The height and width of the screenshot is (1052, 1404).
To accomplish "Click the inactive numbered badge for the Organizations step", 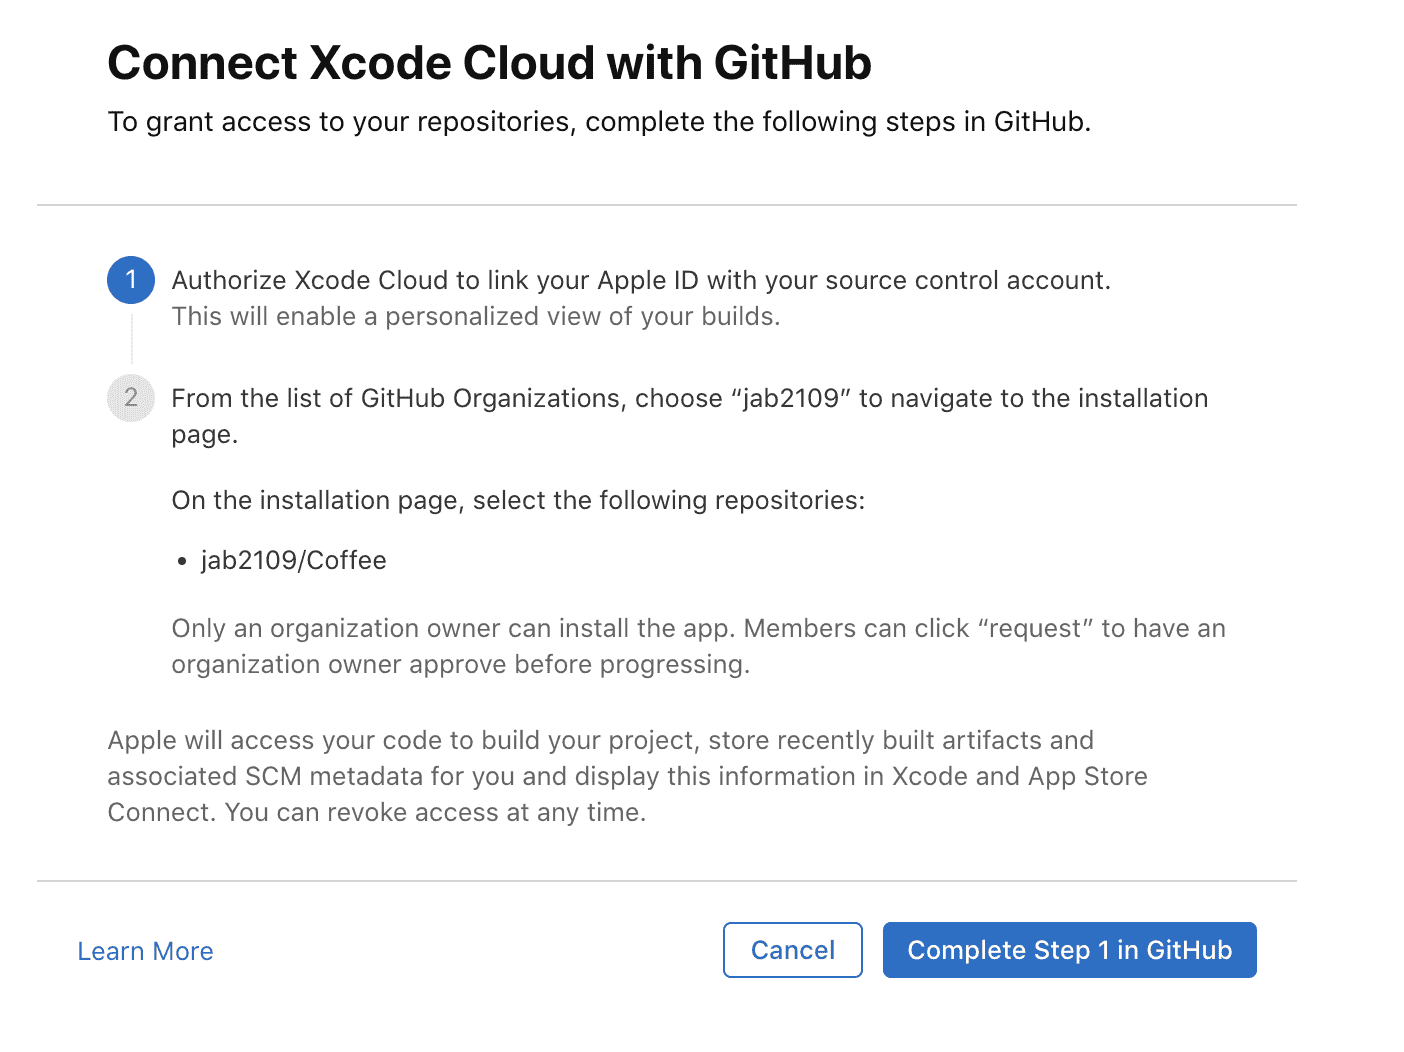I will 130,398.
